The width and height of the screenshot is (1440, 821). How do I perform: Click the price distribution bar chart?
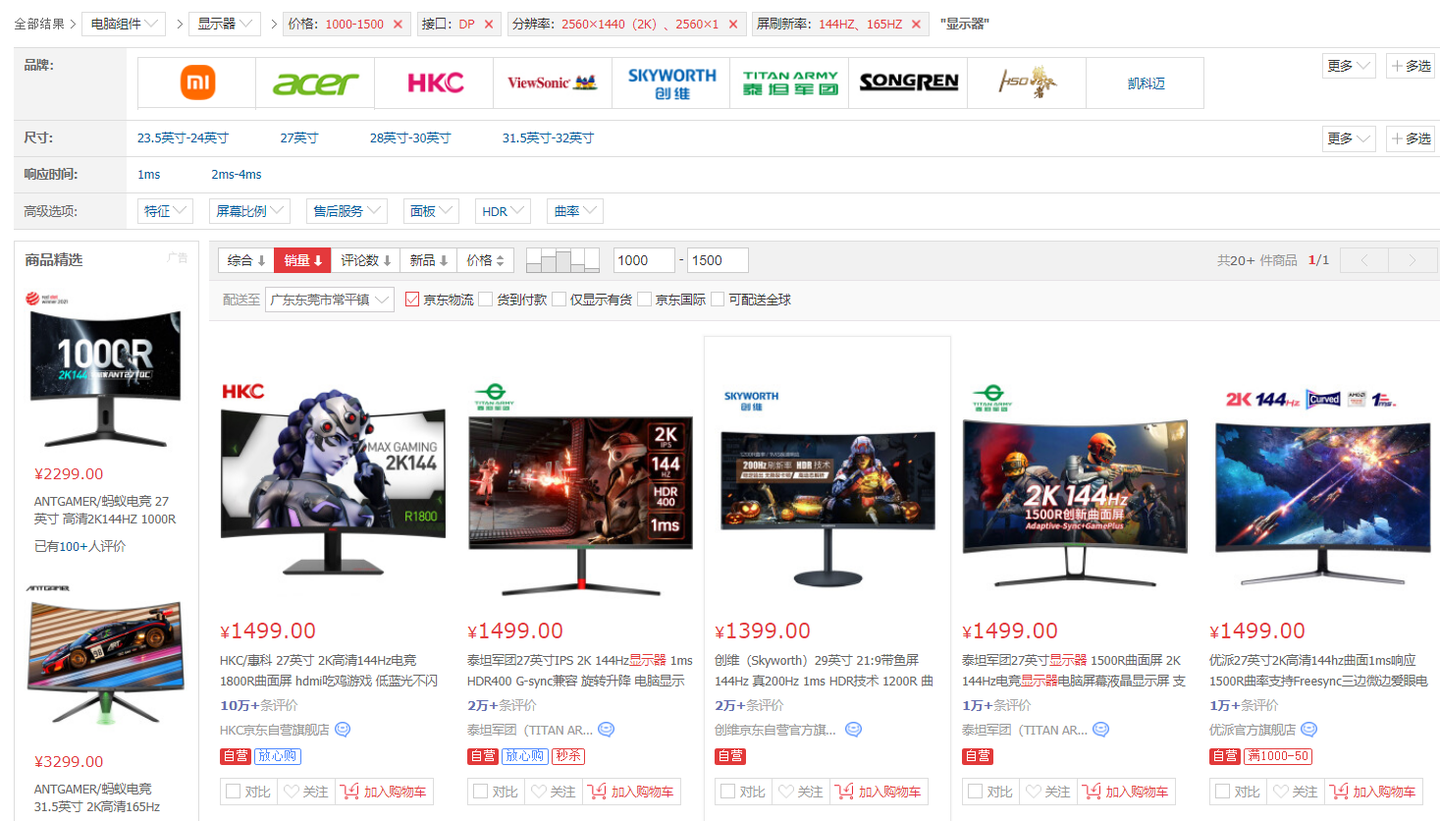pos(562,260)
